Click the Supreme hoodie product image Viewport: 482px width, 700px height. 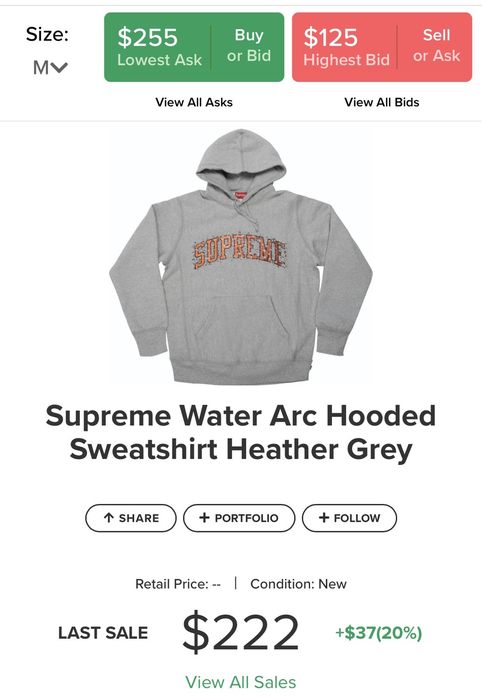click(241, 257)
